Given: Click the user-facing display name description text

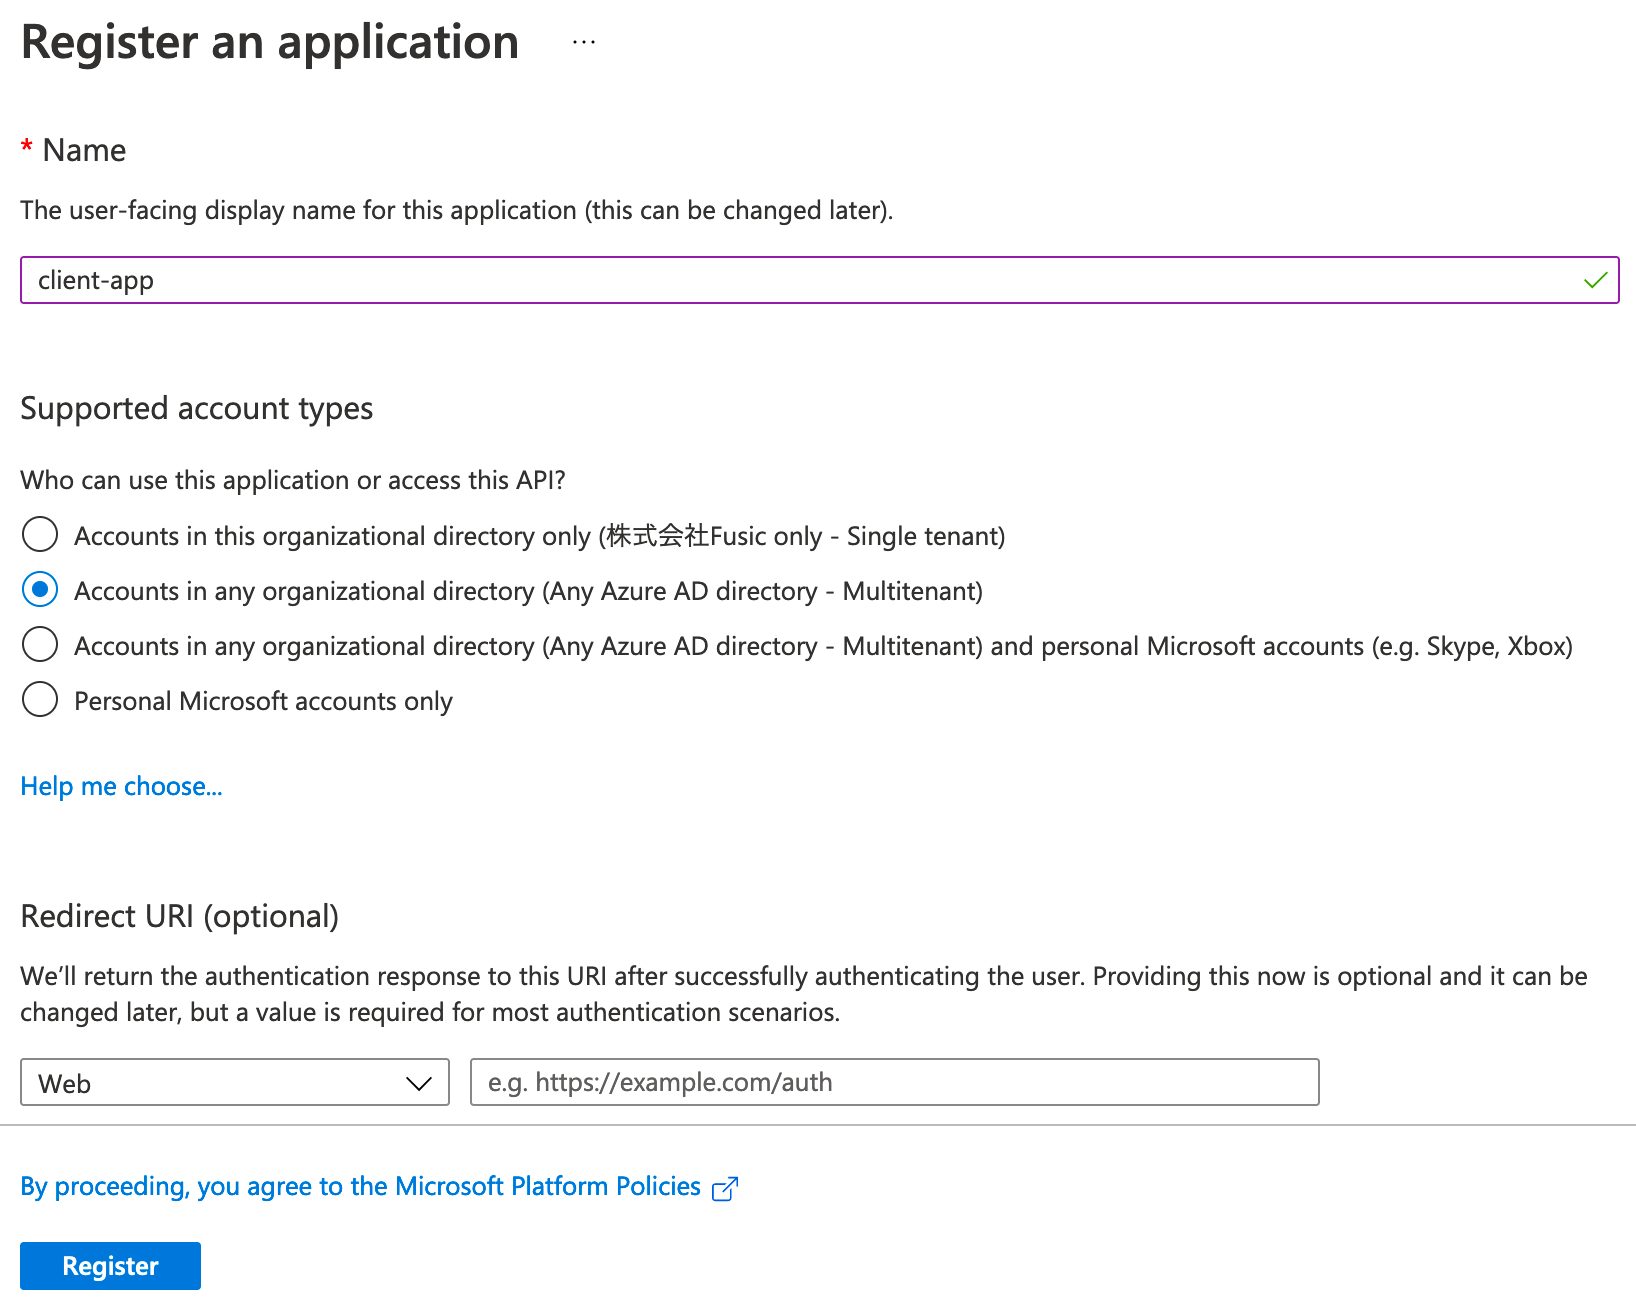Looking at the screenshot, I should pos(456,211).
